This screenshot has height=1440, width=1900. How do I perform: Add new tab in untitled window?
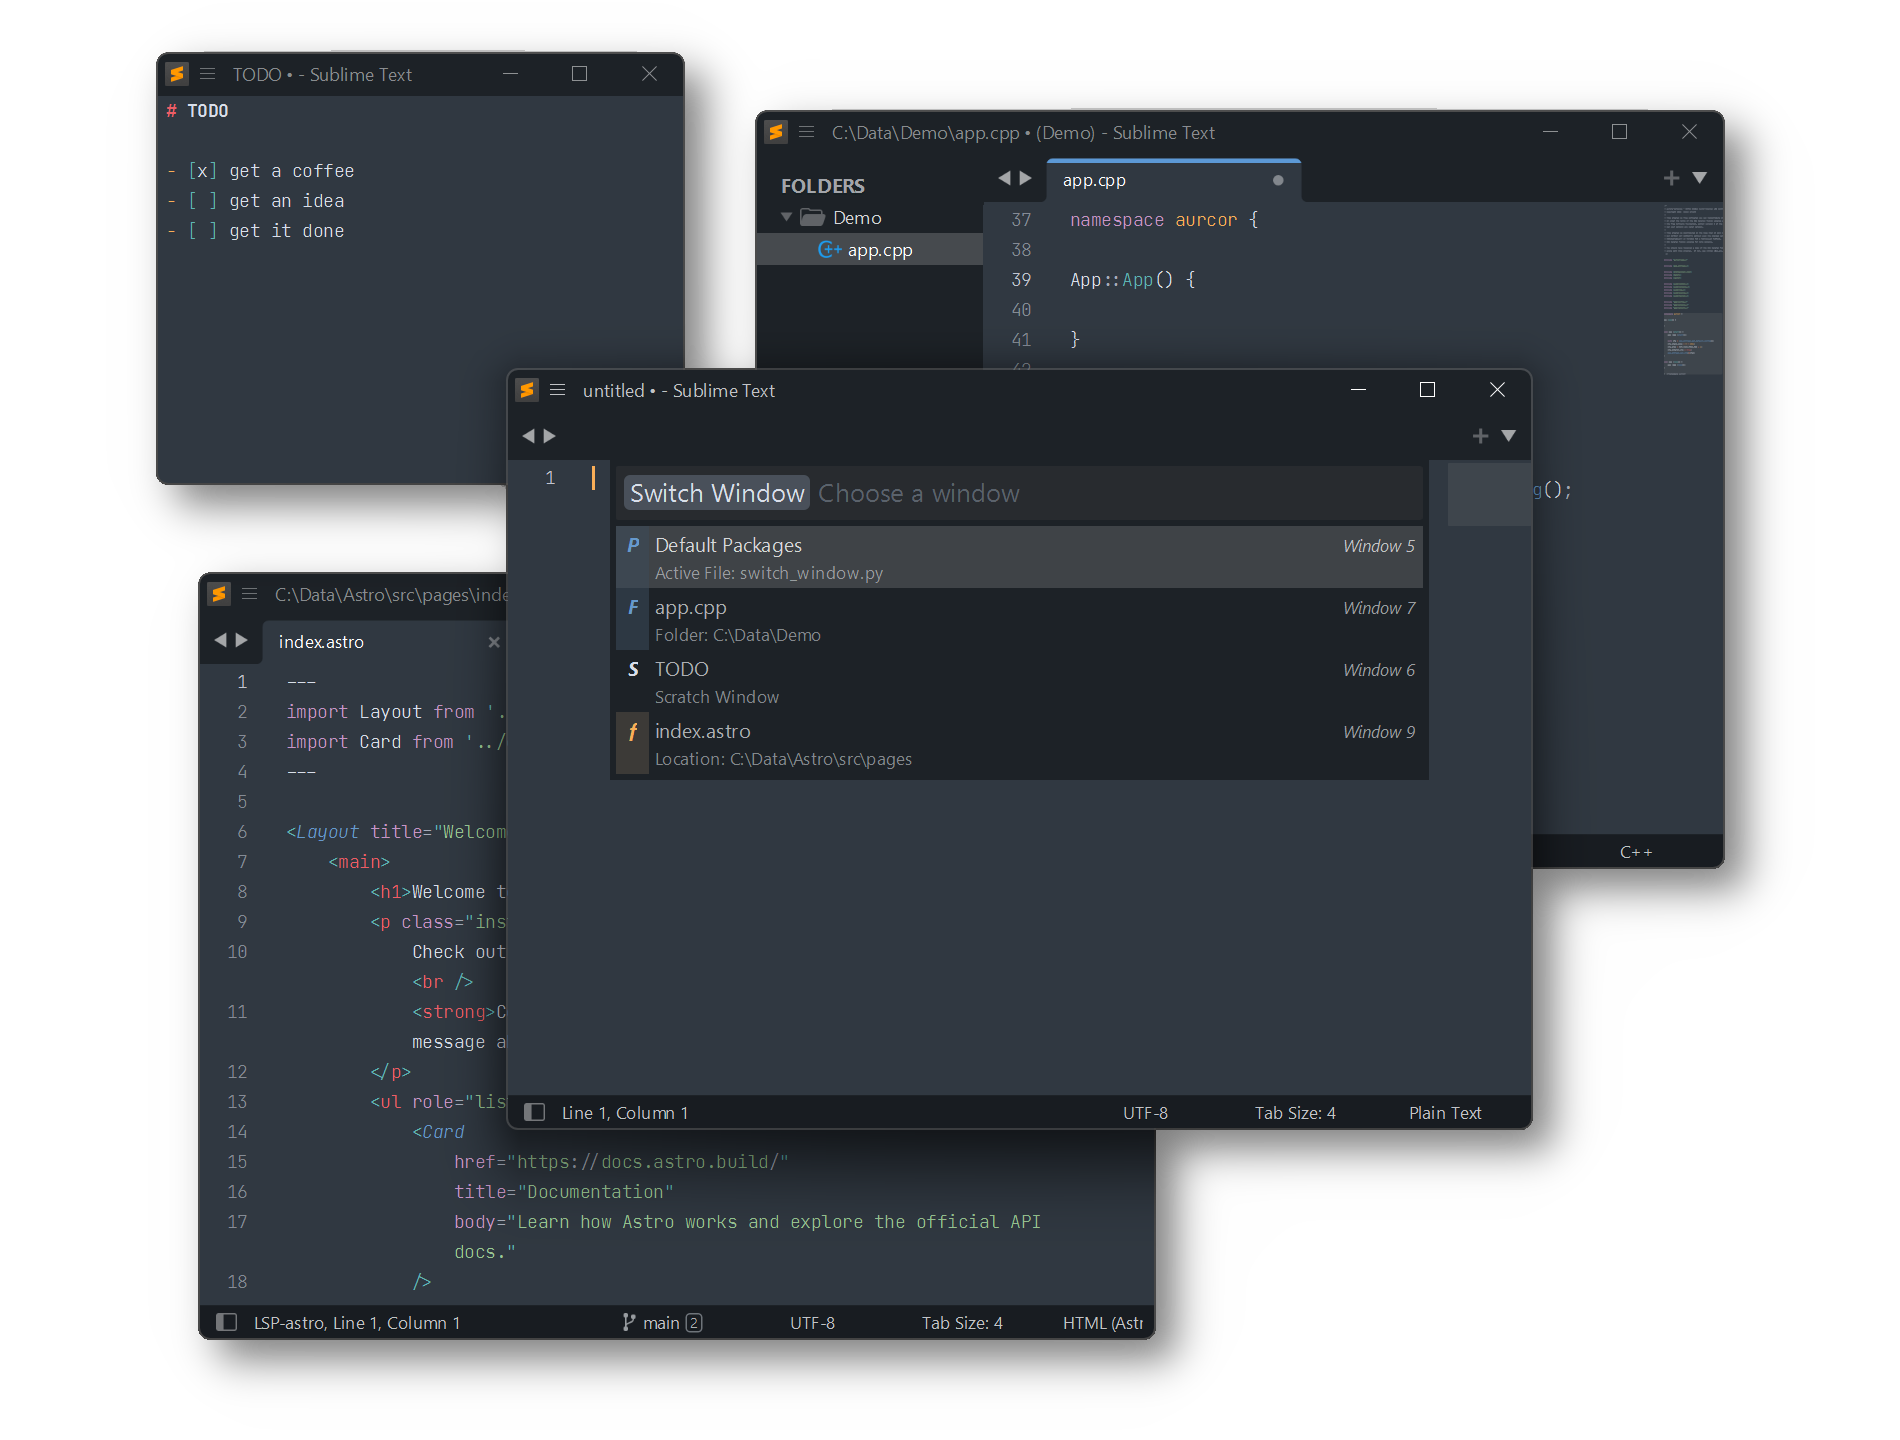click(x=1480, y=436)
